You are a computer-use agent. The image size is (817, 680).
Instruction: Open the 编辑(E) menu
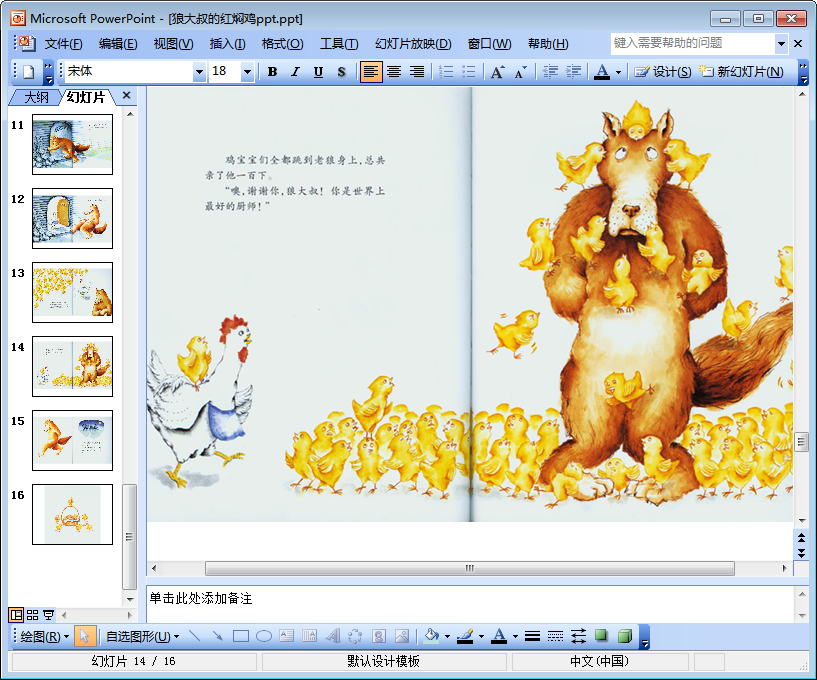(x=118, y=44)
